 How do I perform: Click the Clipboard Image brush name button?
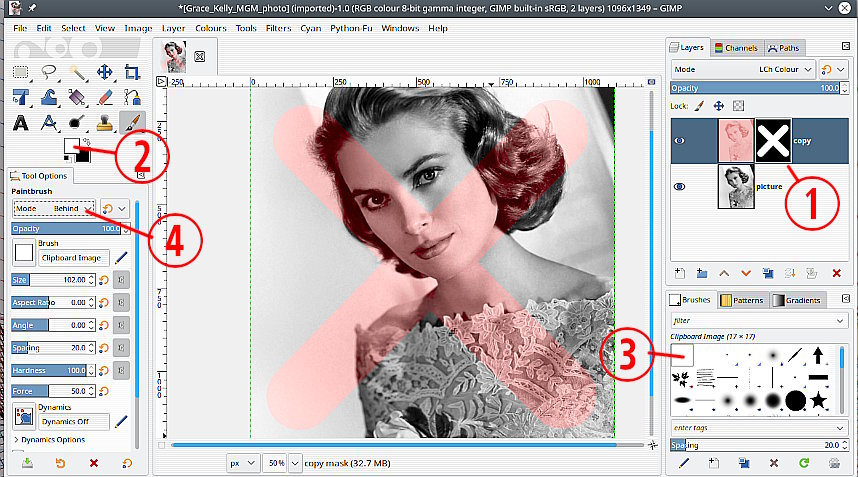click(x=73, y=257)
